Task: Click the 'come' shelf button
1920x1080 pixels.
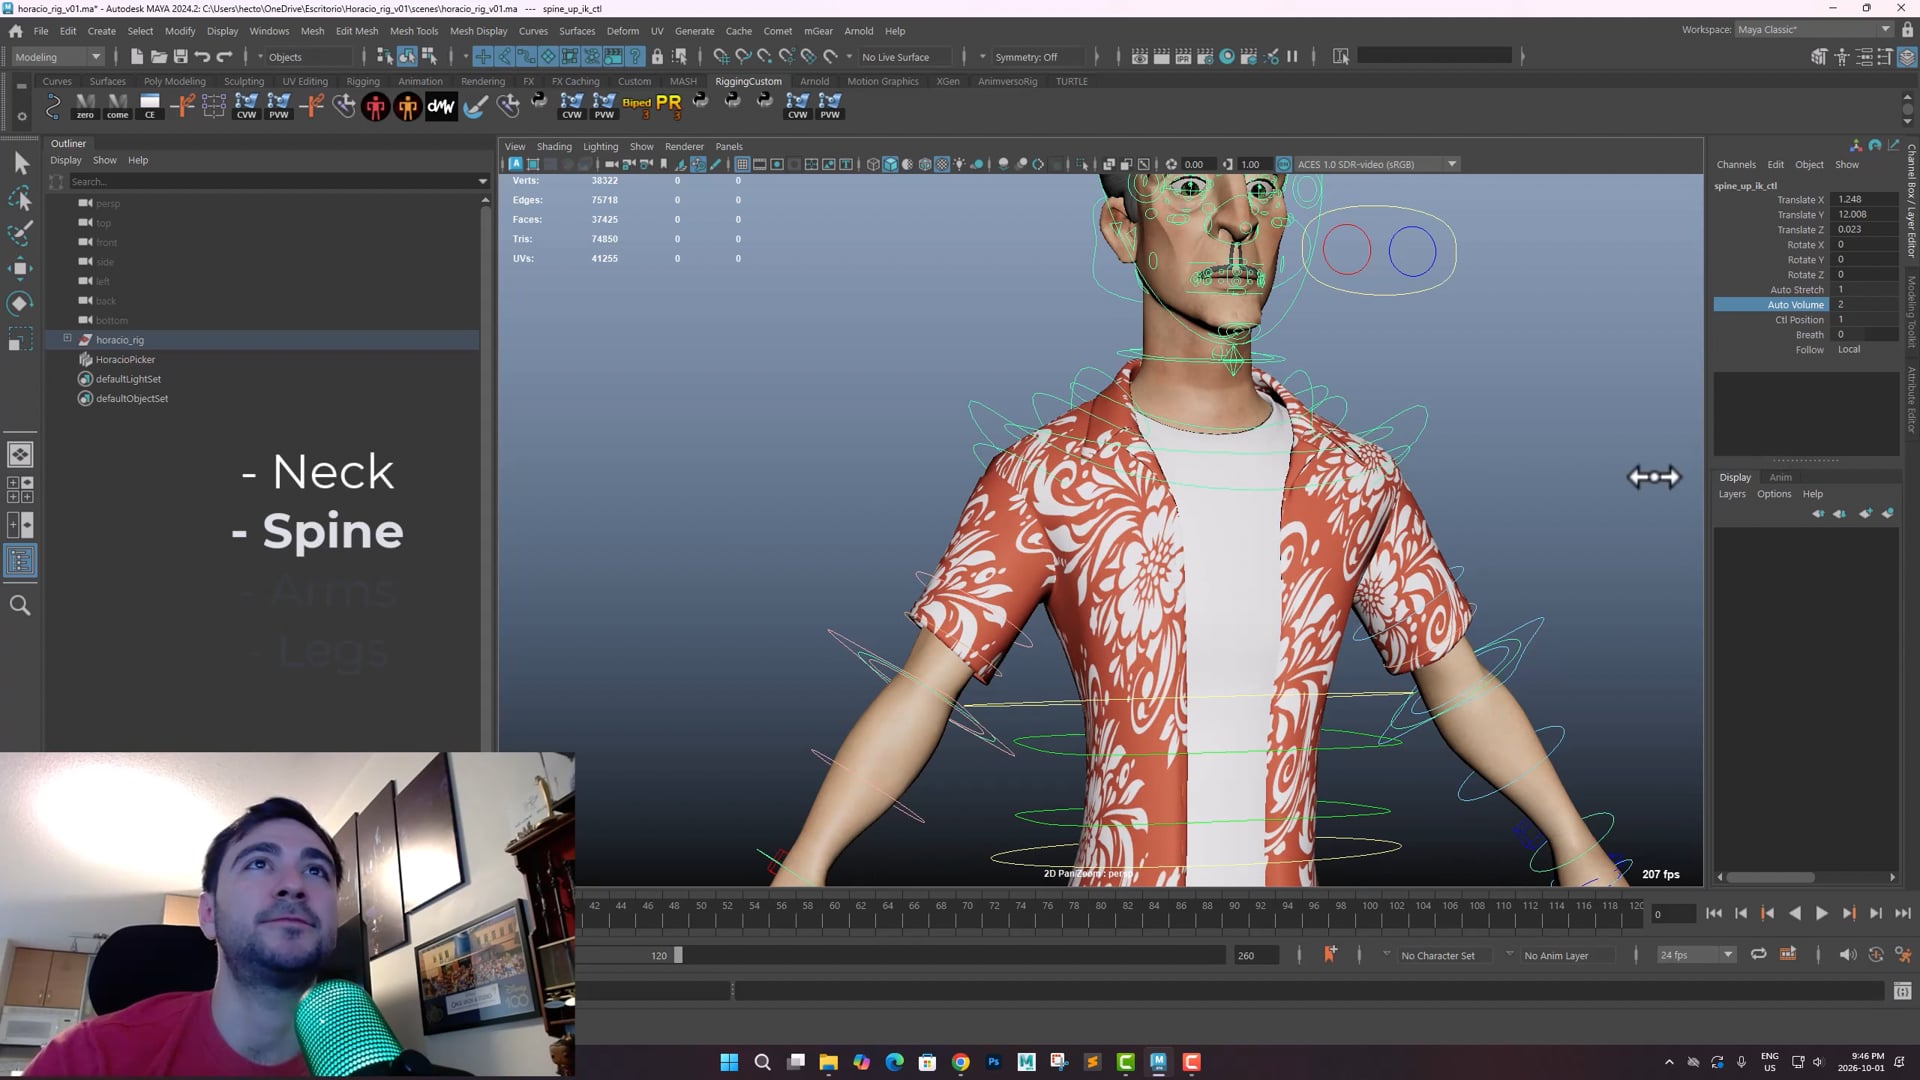Action: (117, 106)
